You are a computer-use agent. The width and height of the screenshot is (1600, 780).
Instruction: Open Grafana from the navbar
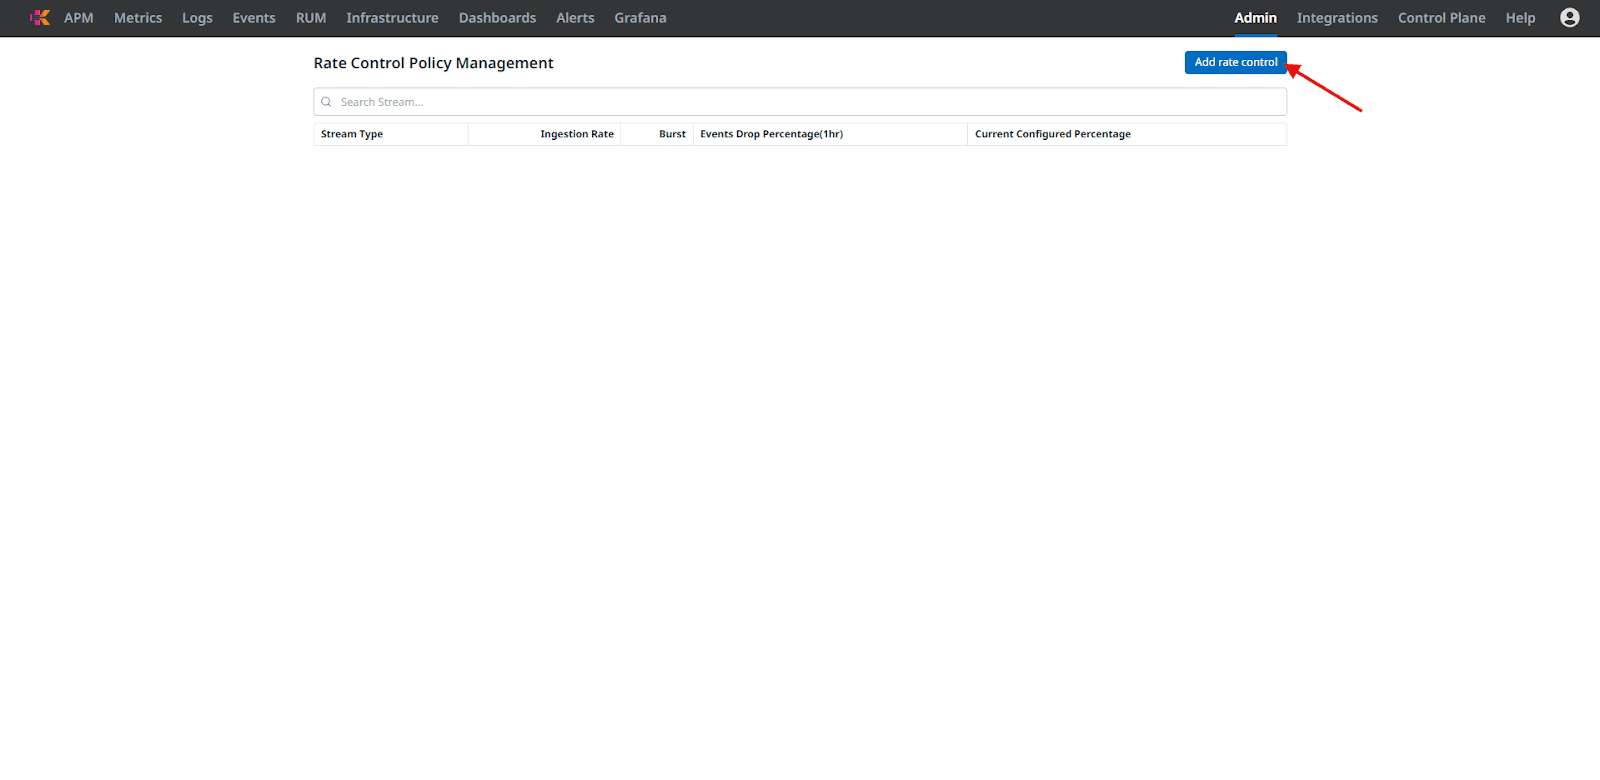pyautogui.click(x=640, y=18)
